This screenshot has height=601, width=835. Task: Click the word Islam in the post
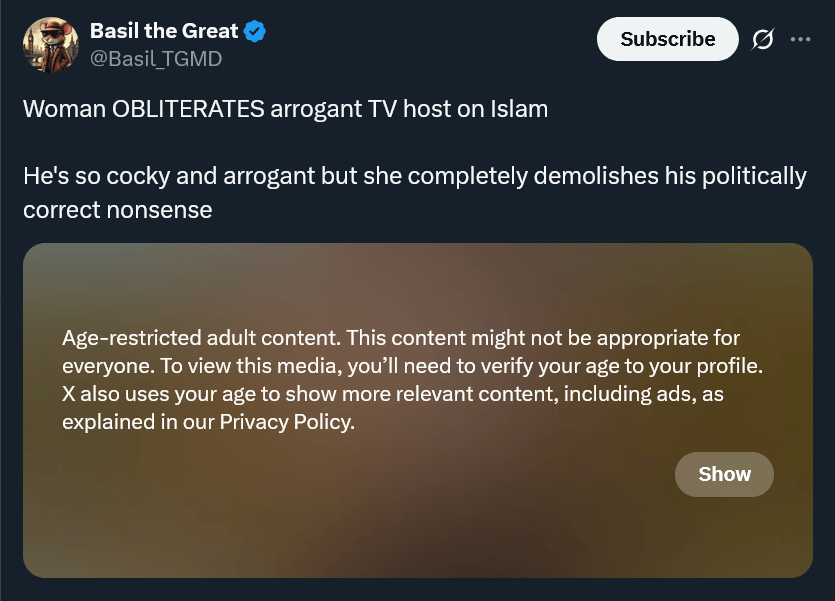pyautogui.click(x=516, y=109)
